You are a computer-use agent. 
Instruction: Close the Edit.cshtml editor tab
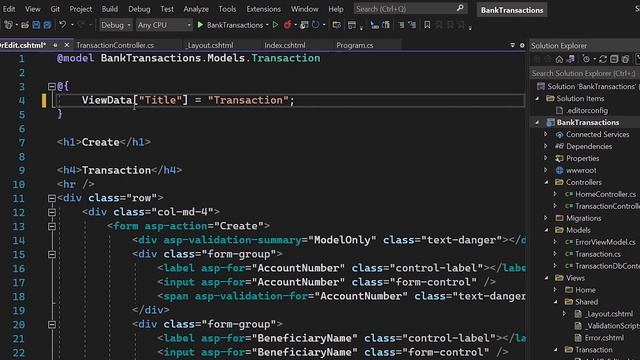click(x=67, y=45)
